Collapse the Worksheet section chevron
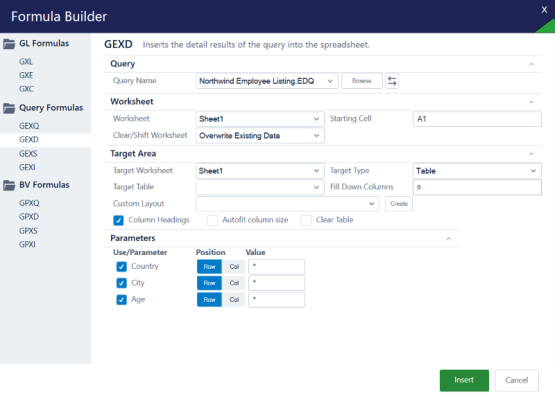Viewport: 555px width, 397px height. coord(531,102)
